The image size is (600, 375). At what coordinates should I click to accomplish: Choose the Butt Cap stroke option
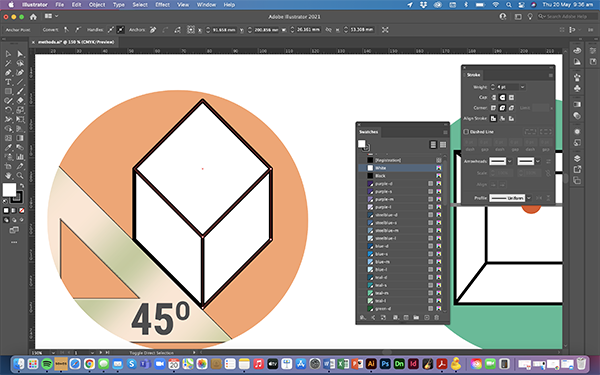point(494,98)
